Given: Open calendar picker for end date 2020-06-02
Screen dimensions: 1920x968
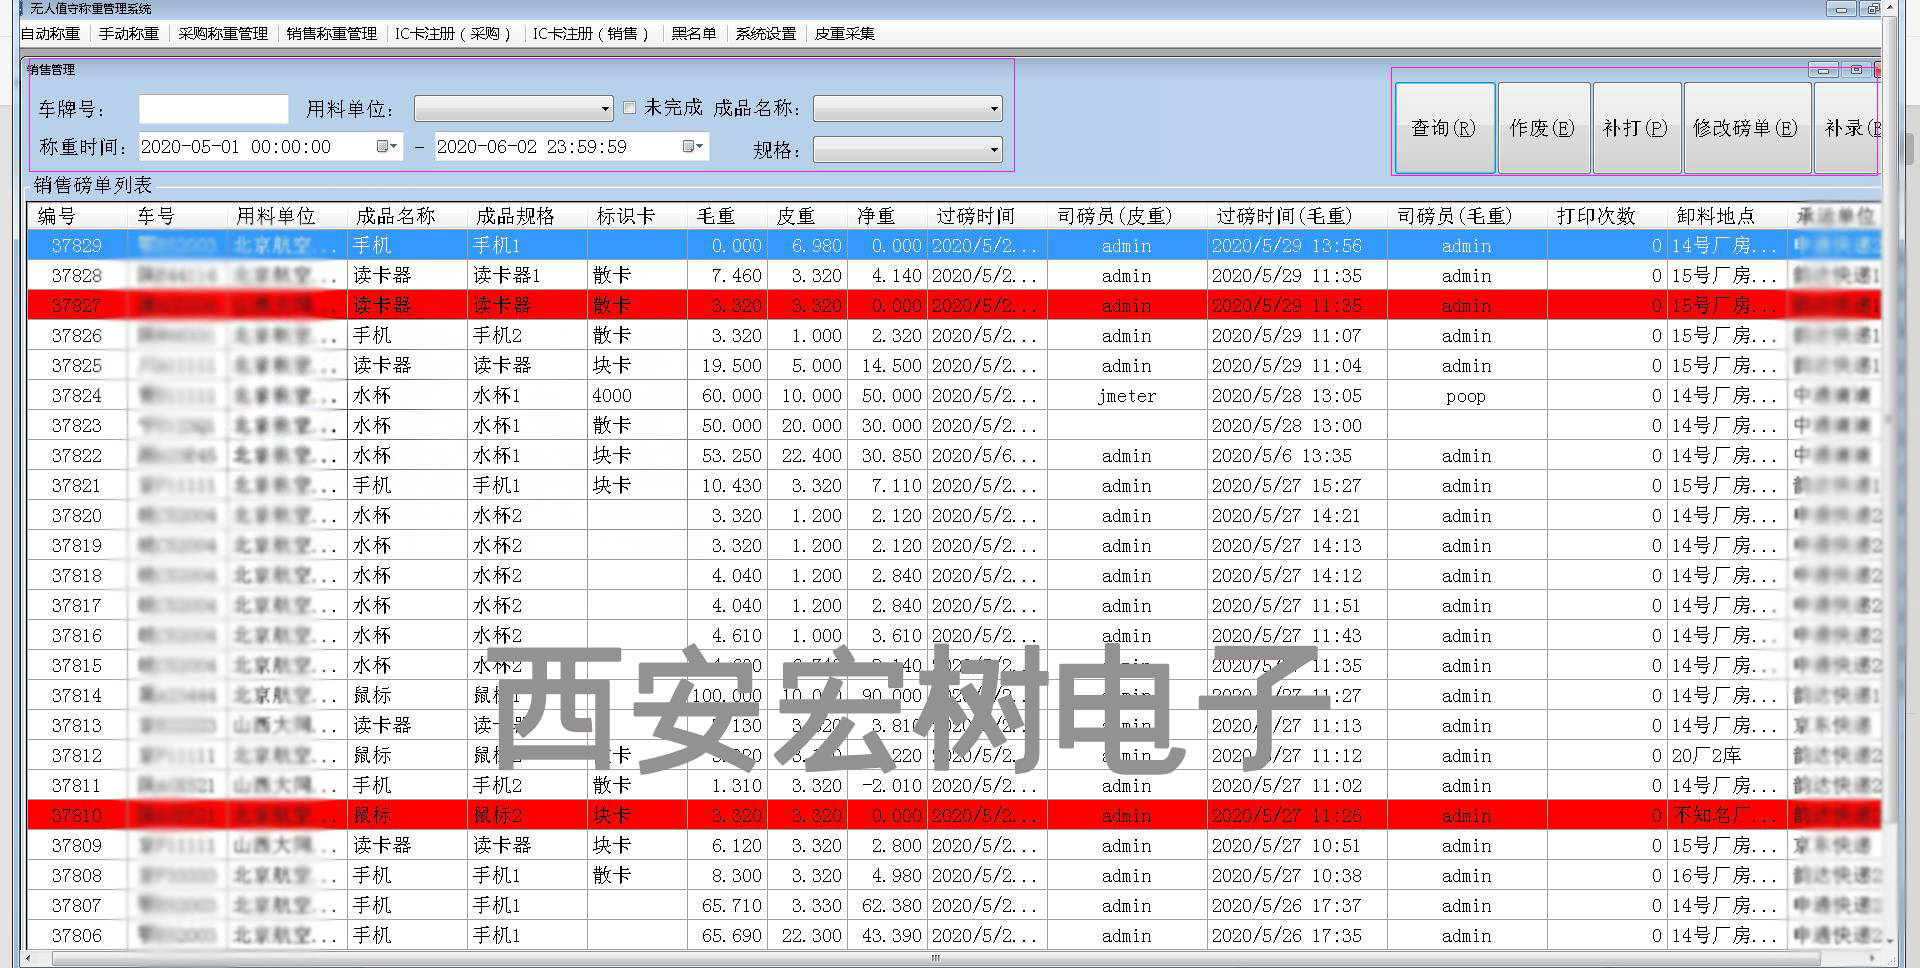Looking at the screenshot, I should click(693, 147).
